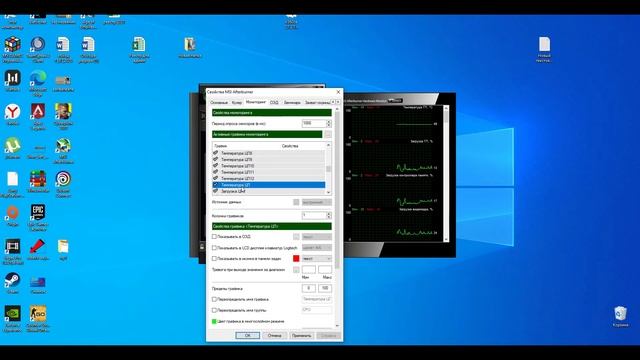Image resolution: width=640 pixels, height=360 pixels.
Task: Open the Захват скриншотов tab
Action: coord(317,102)
